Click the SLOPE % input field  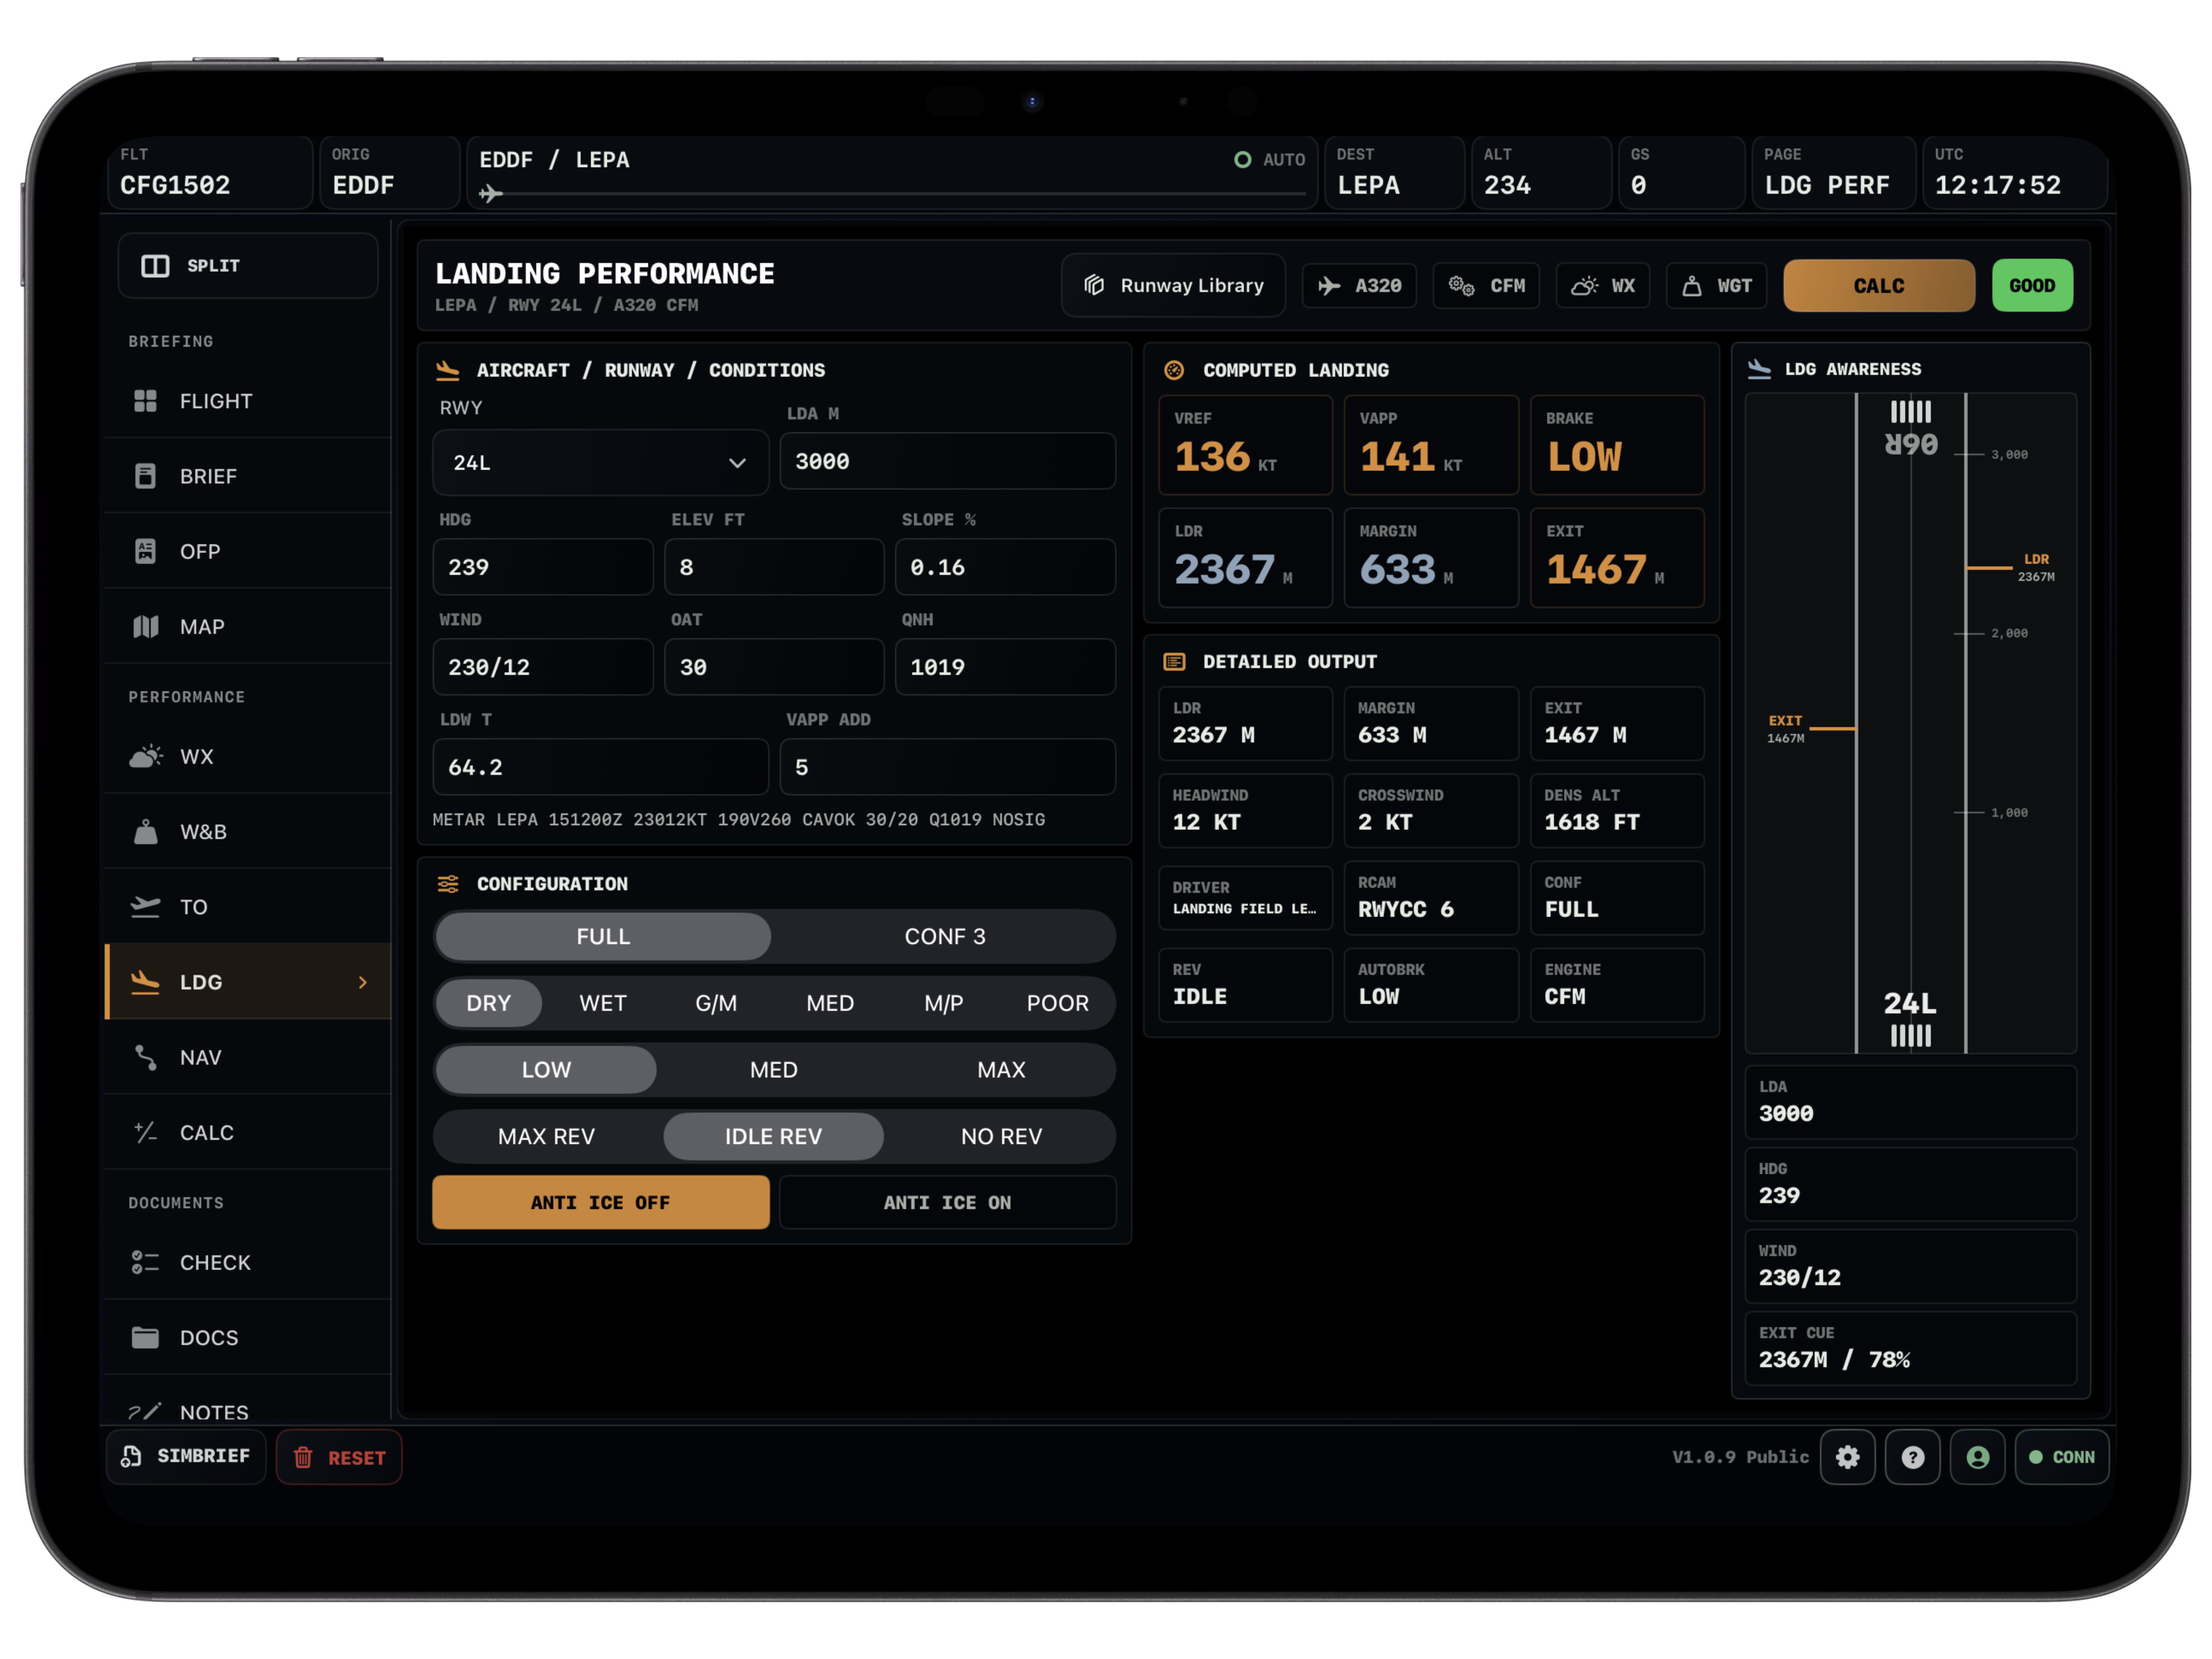coord(1005,567)
